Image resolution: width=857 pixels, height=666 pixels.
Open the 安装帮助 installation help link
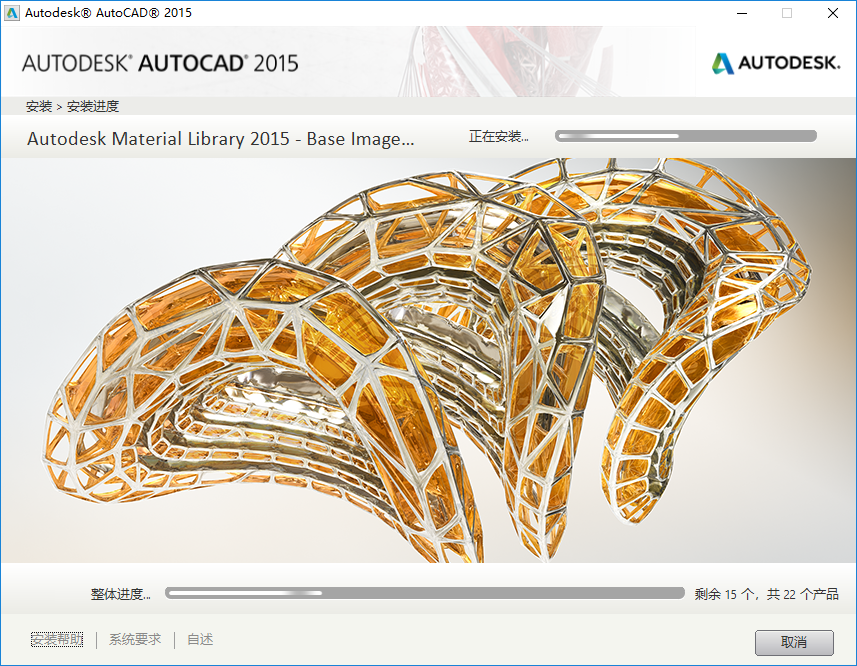tap(55, 639)
